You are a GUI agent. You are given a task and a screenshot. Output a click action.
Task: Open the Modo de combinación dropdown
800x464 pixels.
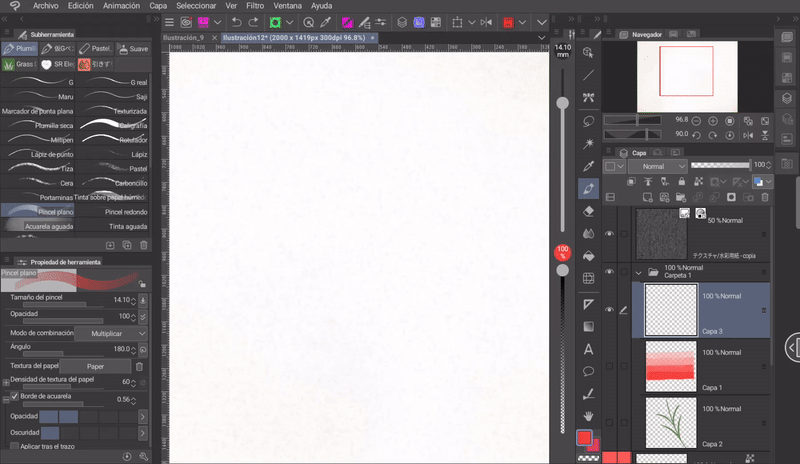click(107, 333)
